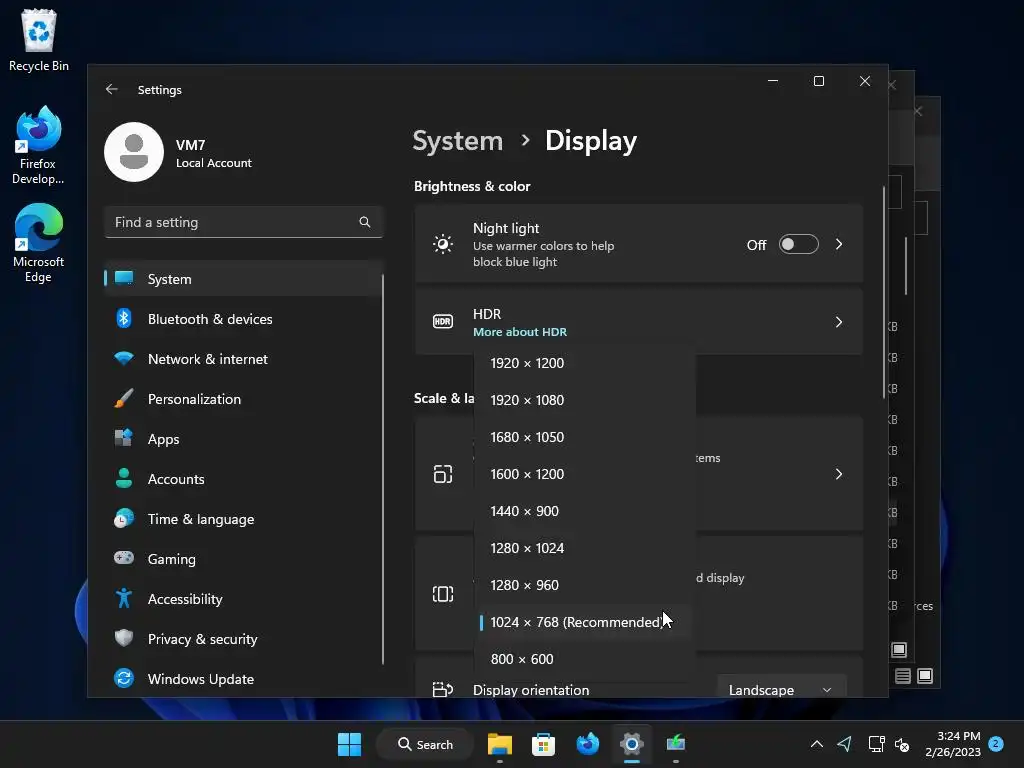This screenshot has height=768, width=1024.
Task: Open the clock showing 3:24 PM
Action: tap(953, 744)
